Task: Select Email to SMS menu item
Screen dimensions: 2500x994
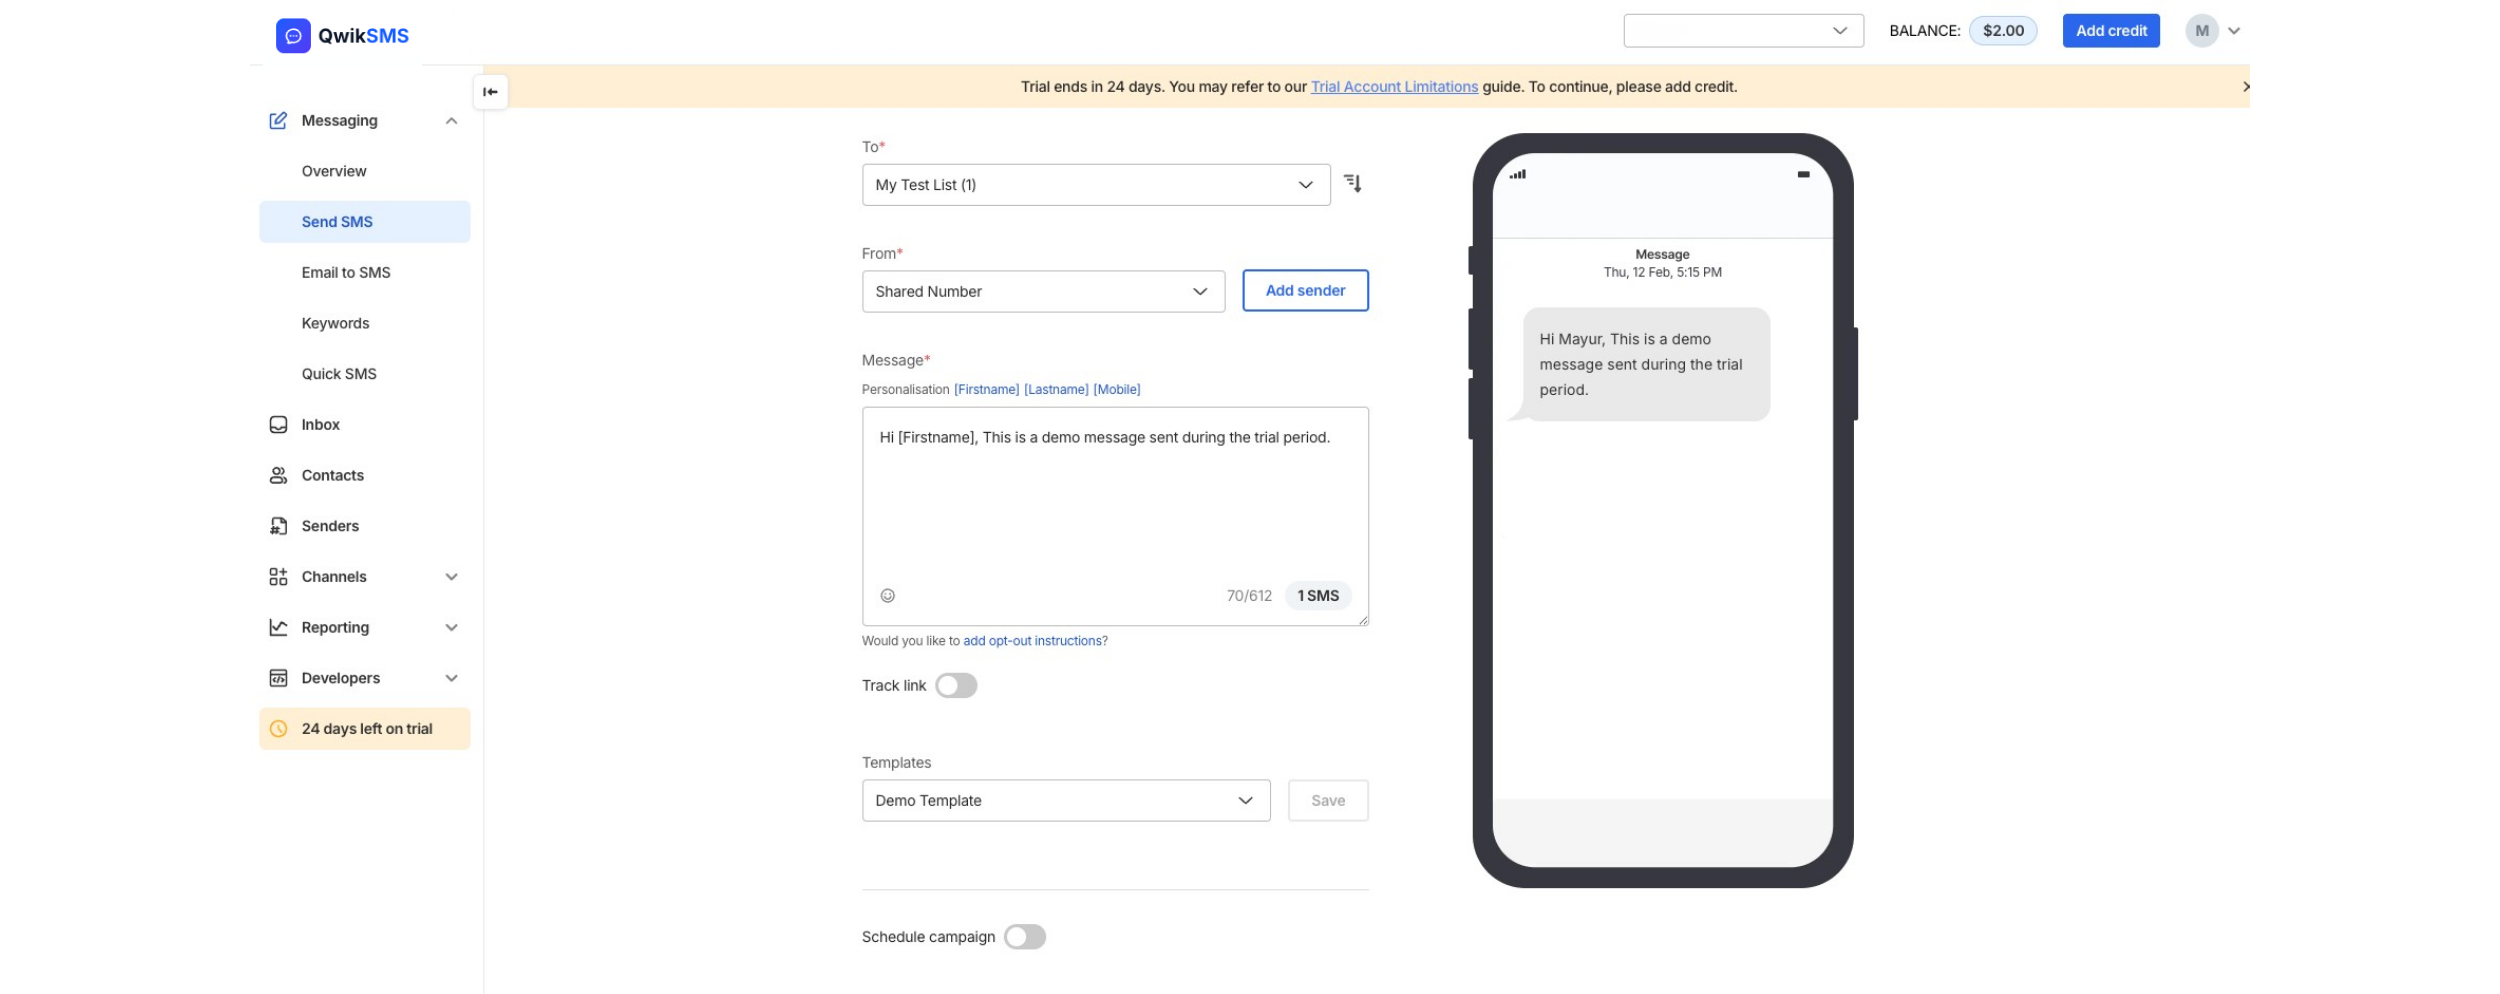Action: tap(346, 273)
